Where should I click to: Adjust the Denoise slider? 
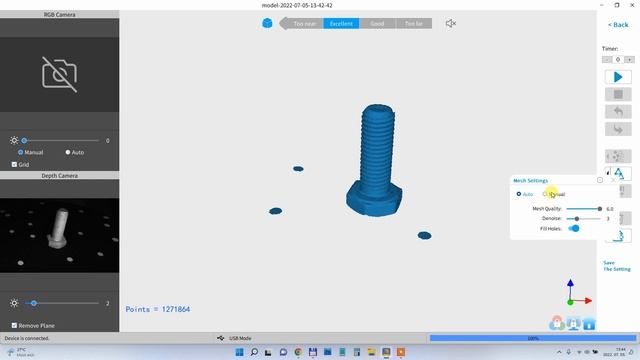584,219
